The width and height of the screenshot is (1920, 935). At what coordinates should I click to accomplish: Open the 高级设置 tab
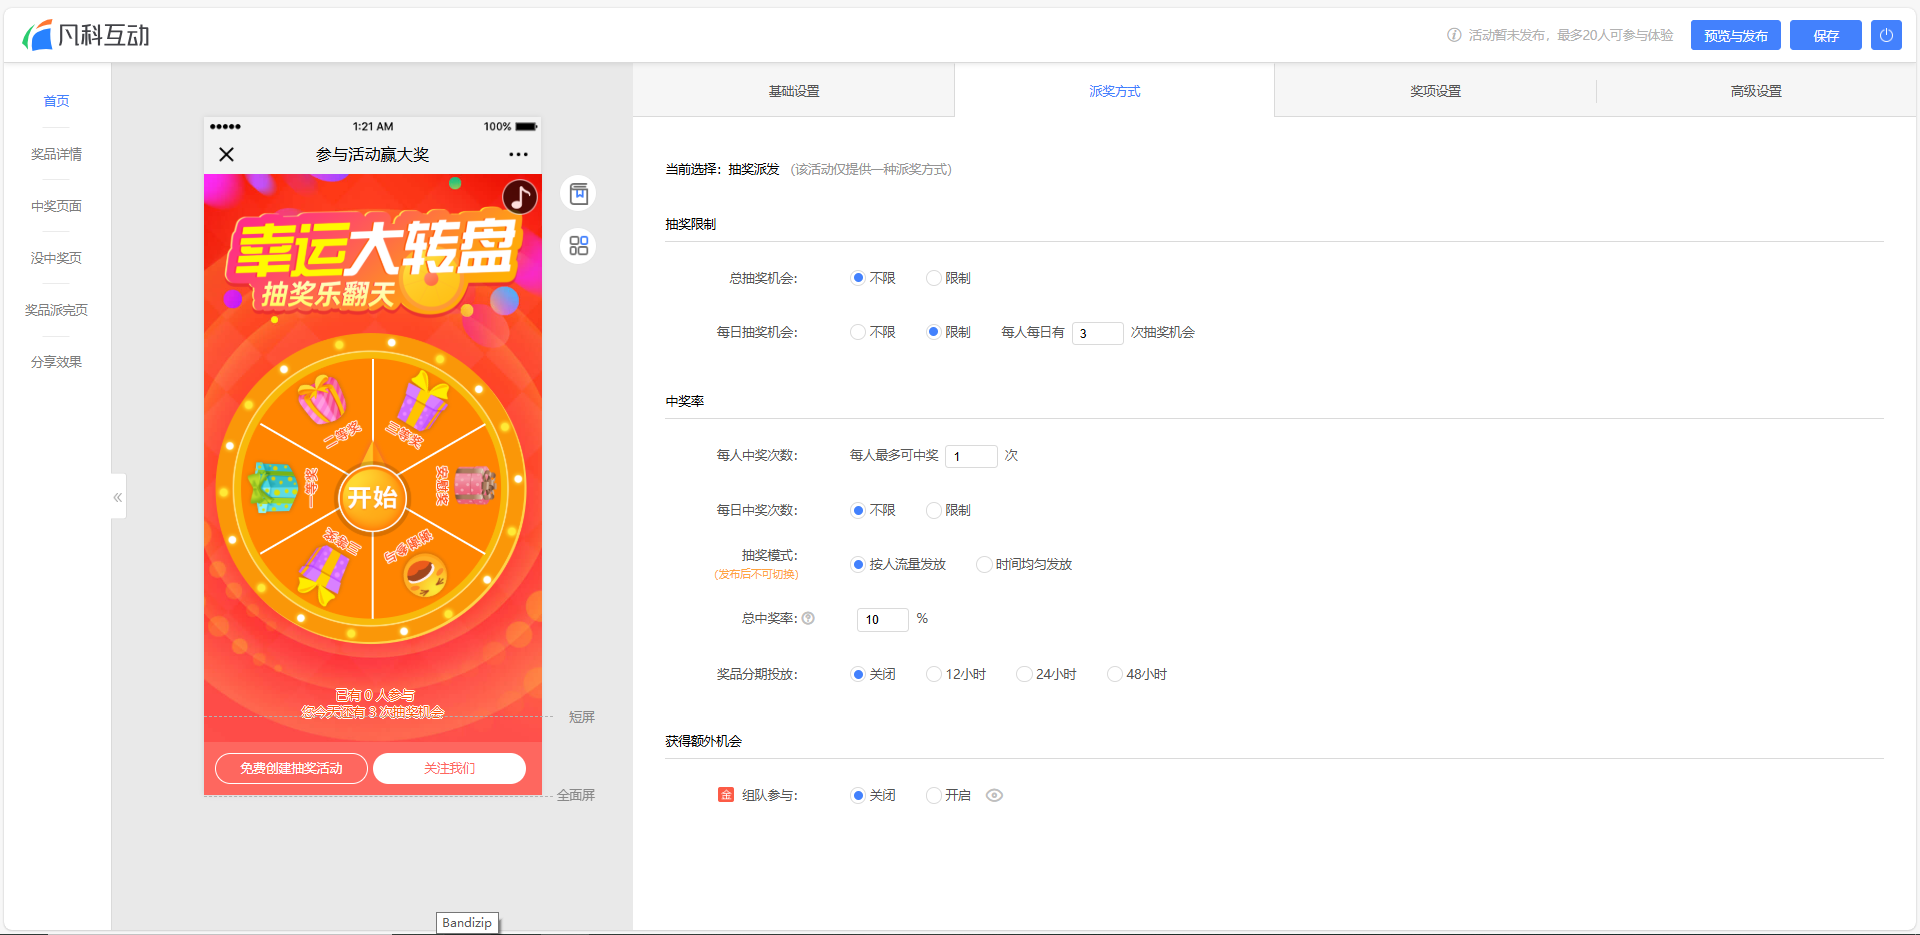[1756, 91]
